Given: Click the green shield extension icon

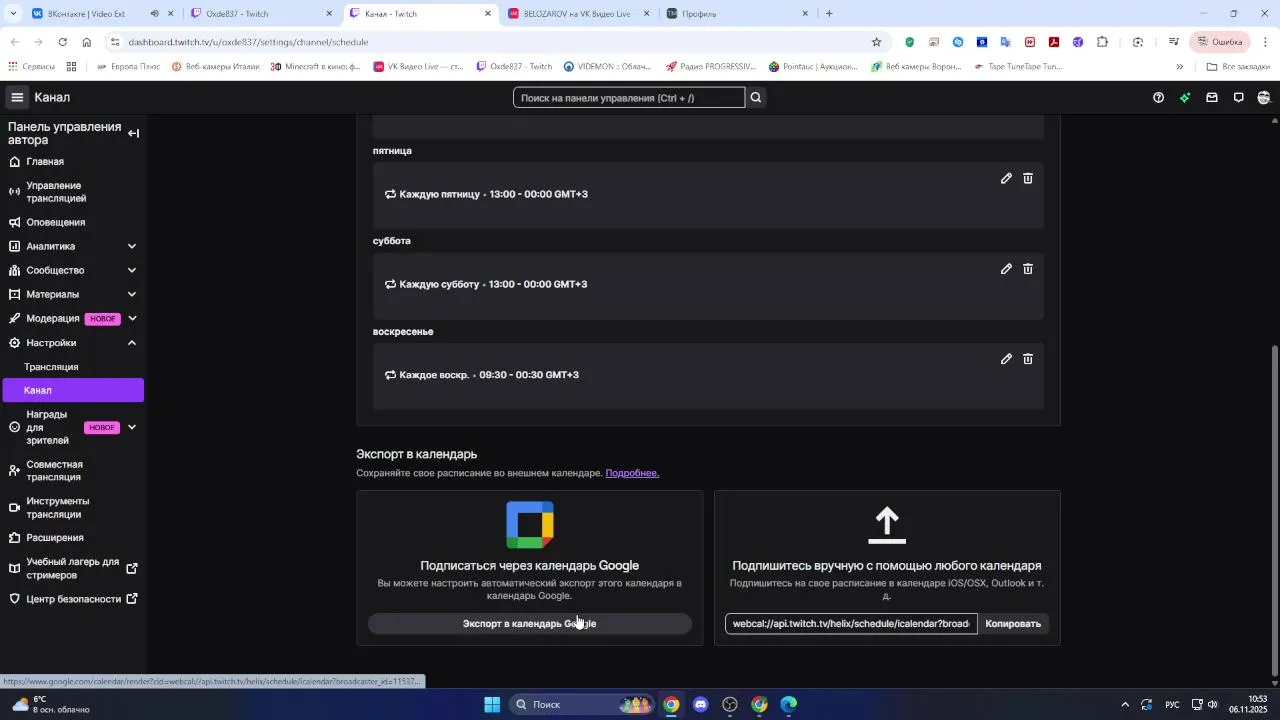Looking at the screenshot, I should 909,42.
